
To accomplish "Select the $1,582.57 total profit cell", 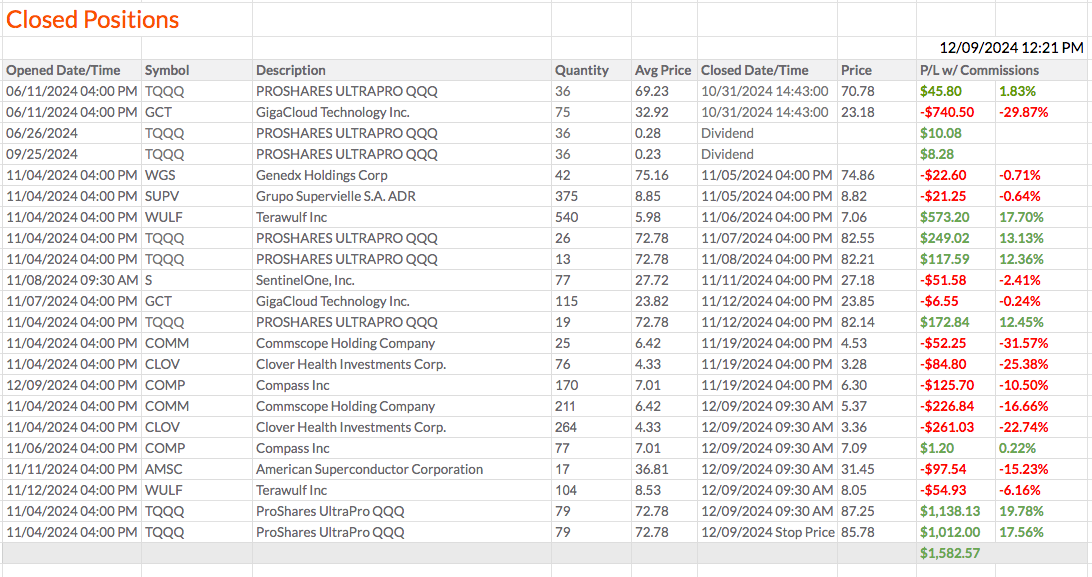I will (x=949, y=553).
